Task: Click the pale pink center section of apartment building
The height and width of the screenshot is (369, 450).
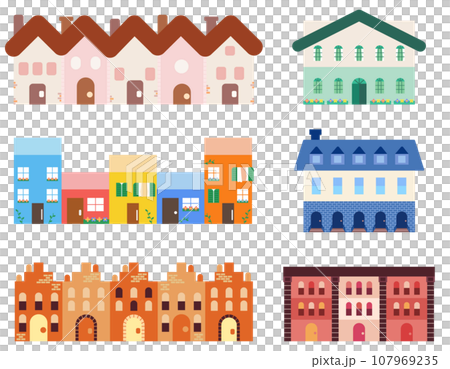Action: pyautogui.click(x=359, y=309)
